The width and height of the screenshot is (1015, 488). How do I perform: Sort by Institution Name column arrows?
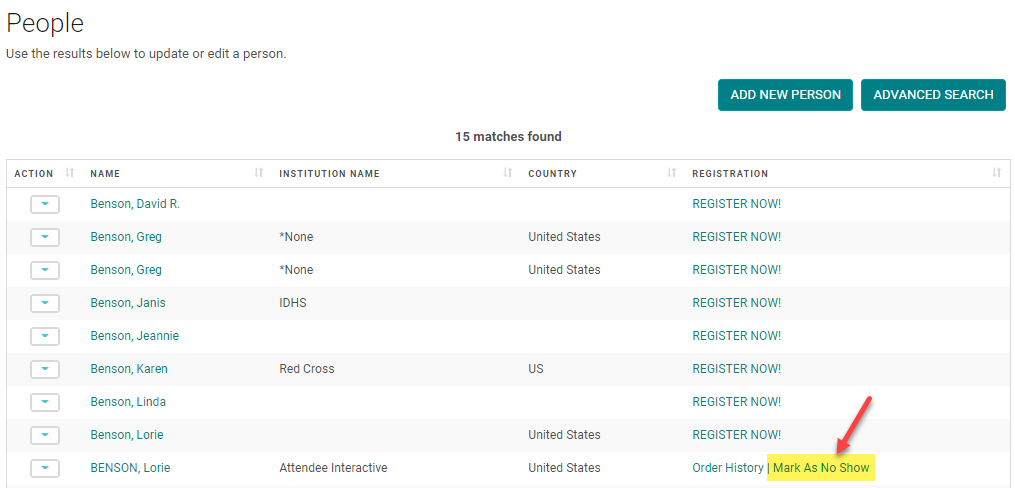pyautogui.click(x=507, y=173)
